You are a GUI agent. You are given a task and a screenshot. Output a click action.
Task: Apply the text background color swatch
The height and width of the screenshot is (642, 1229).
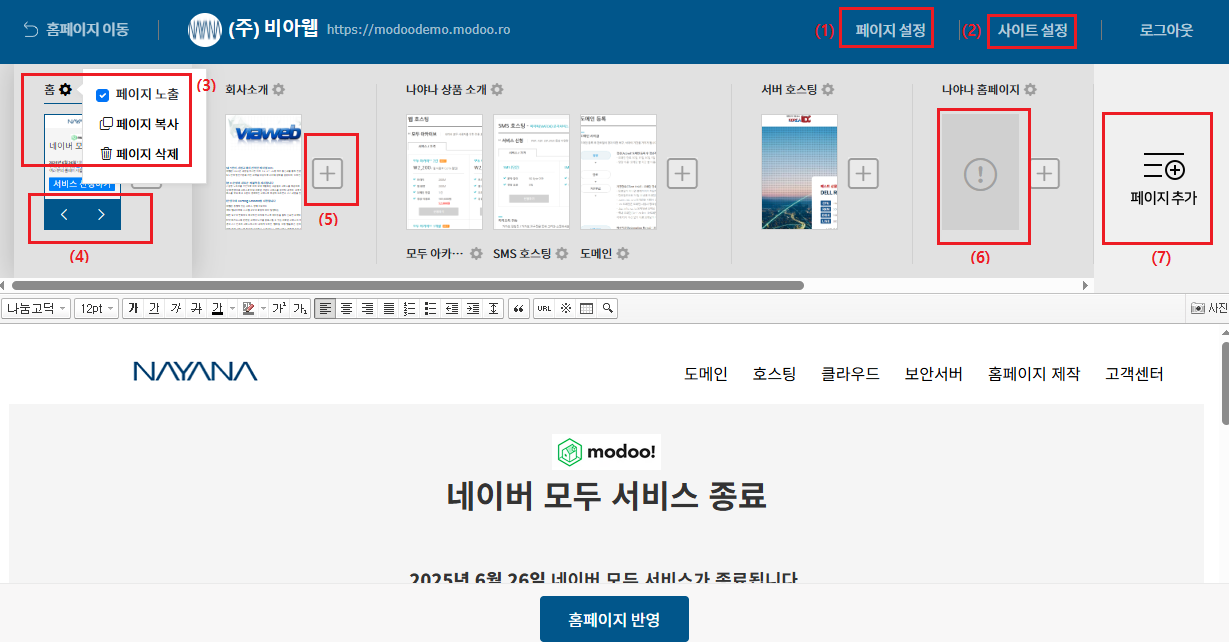tap(248, 308)
